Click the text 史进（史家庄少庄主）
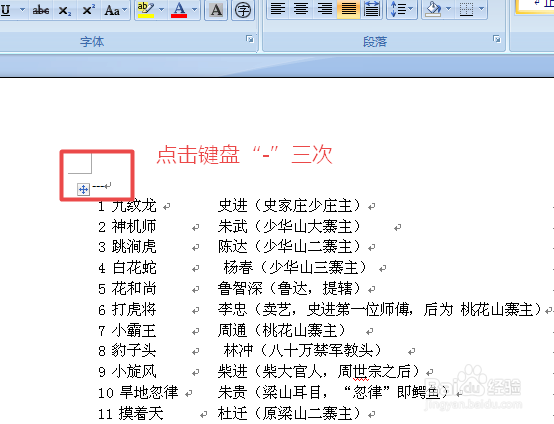This screenshot has width=554, height=424. coord(289,206)
